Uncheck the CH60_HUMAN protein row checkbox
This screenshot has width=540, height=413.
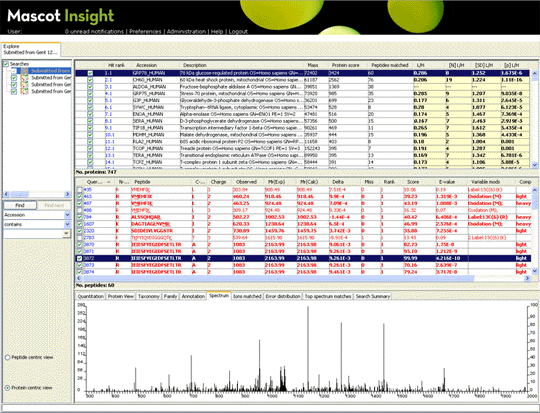click(x=90, y=80)
